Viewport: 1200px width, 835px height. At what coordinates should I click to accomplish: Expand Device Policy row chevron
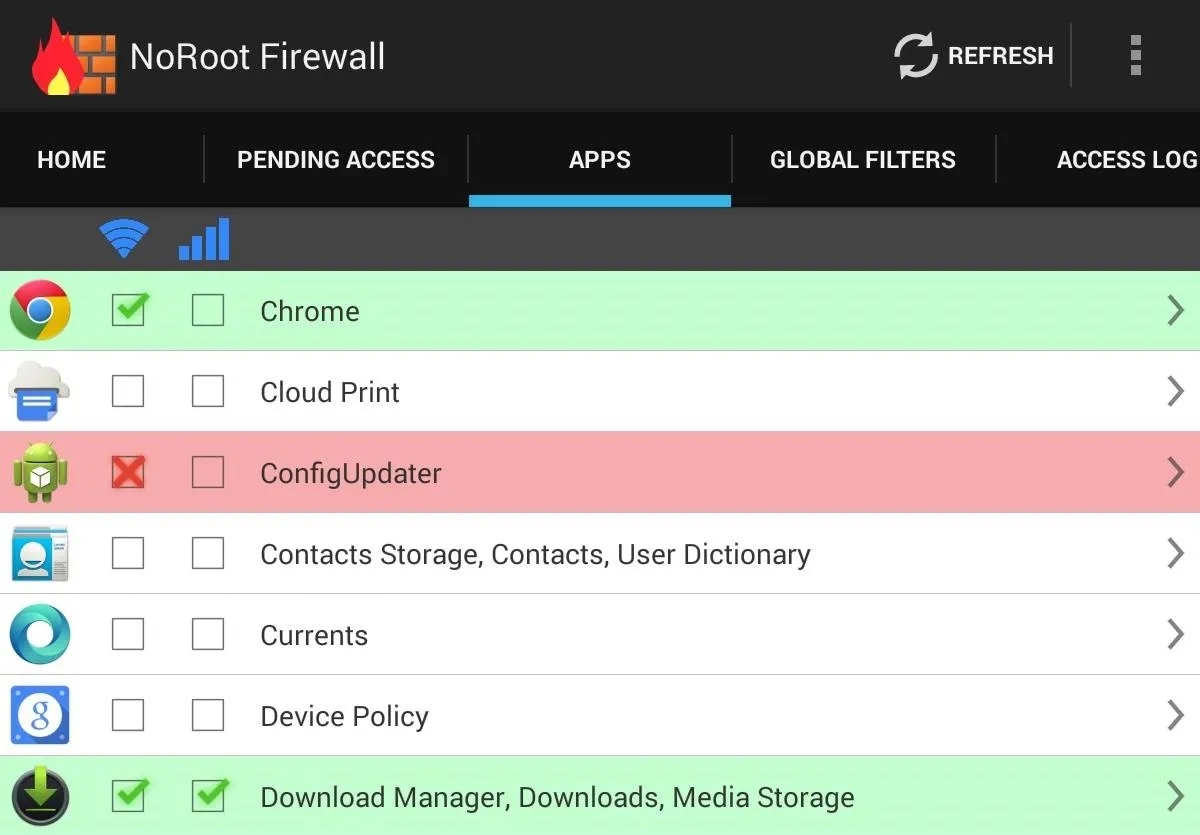(x=1175, y=716)
